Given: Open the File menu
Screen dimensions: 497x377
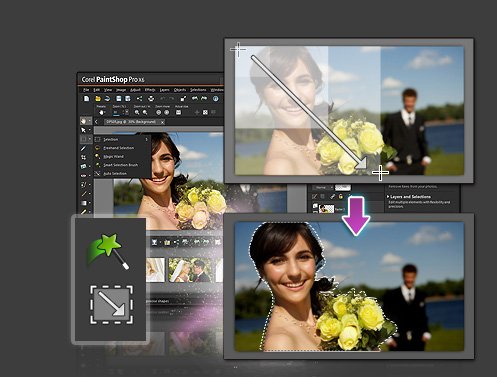Looking at the screenshot, I should tap(86, 90).
